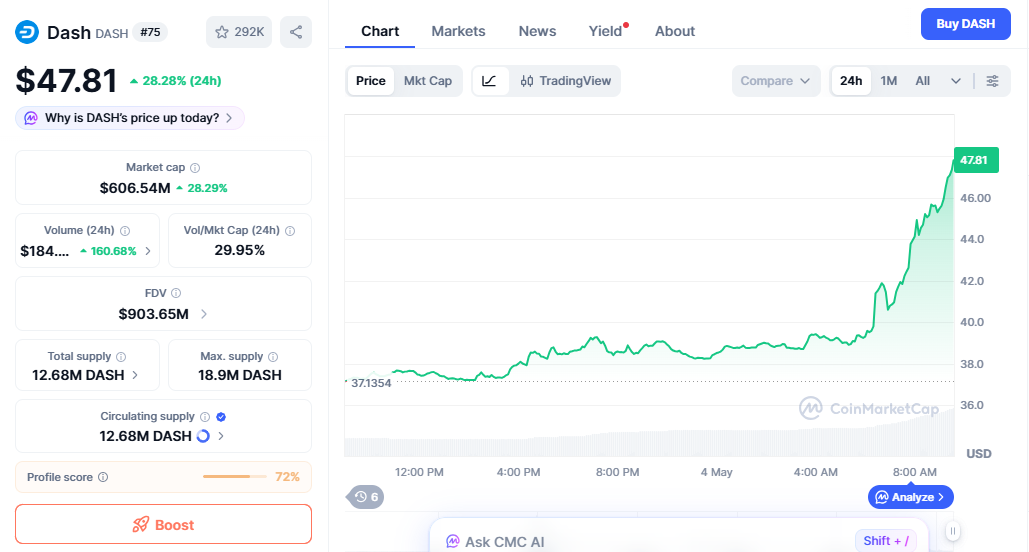This screenshot has width=1029, height=552.
Task: Click the Buy DASH button
Action: pyautogui.click(x=965, y=24)
